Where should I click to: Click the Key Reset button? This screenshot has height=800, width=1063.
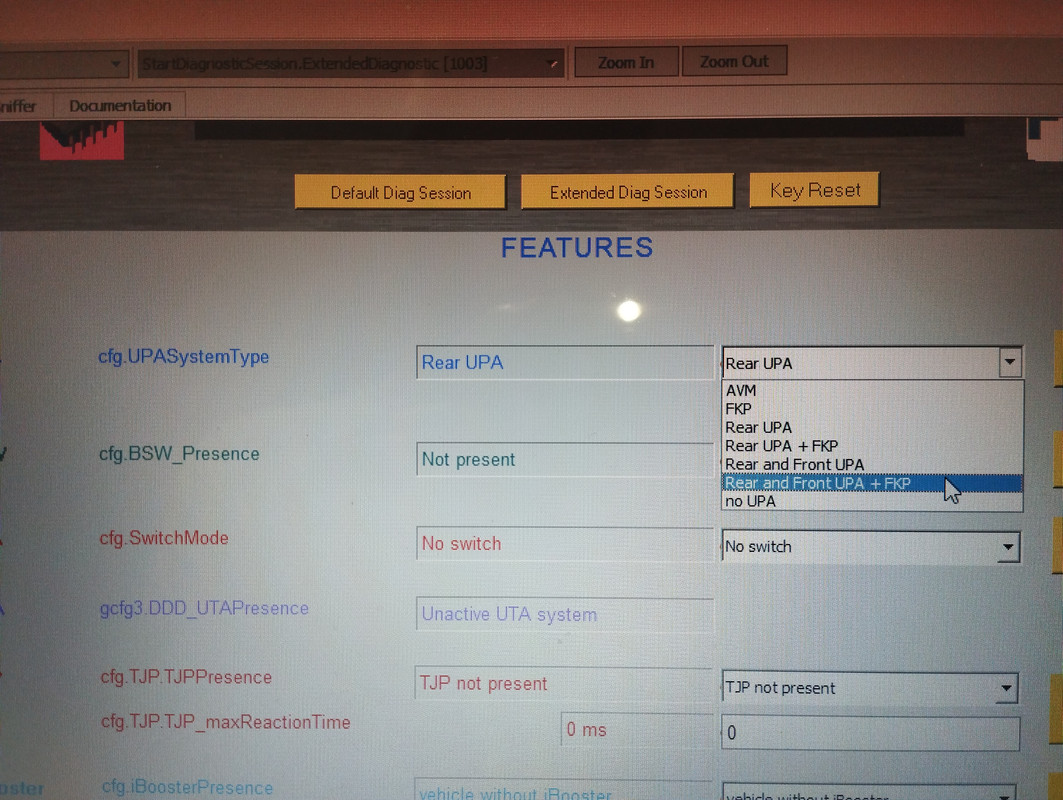(814, 190)
